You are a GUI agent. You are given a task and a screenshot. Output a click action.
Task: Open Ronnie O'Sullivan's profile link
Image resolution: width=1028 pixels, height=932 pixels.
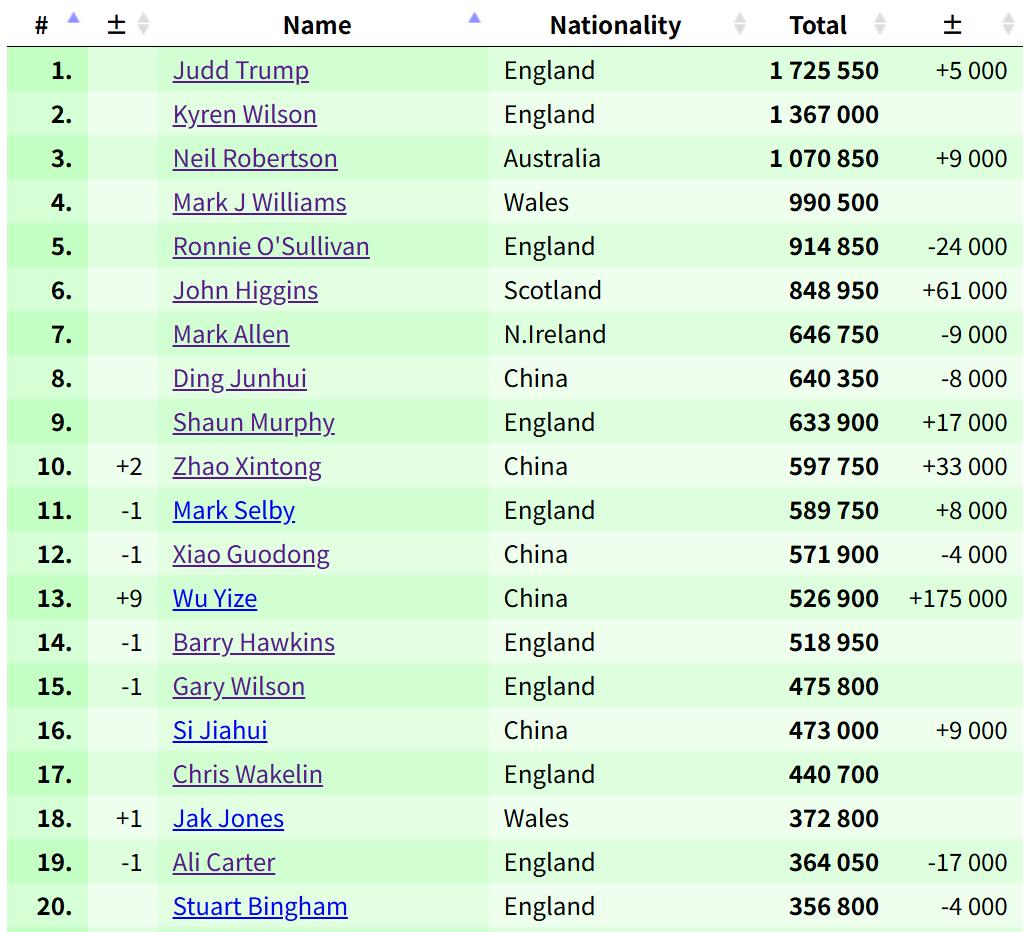(271, 247)
